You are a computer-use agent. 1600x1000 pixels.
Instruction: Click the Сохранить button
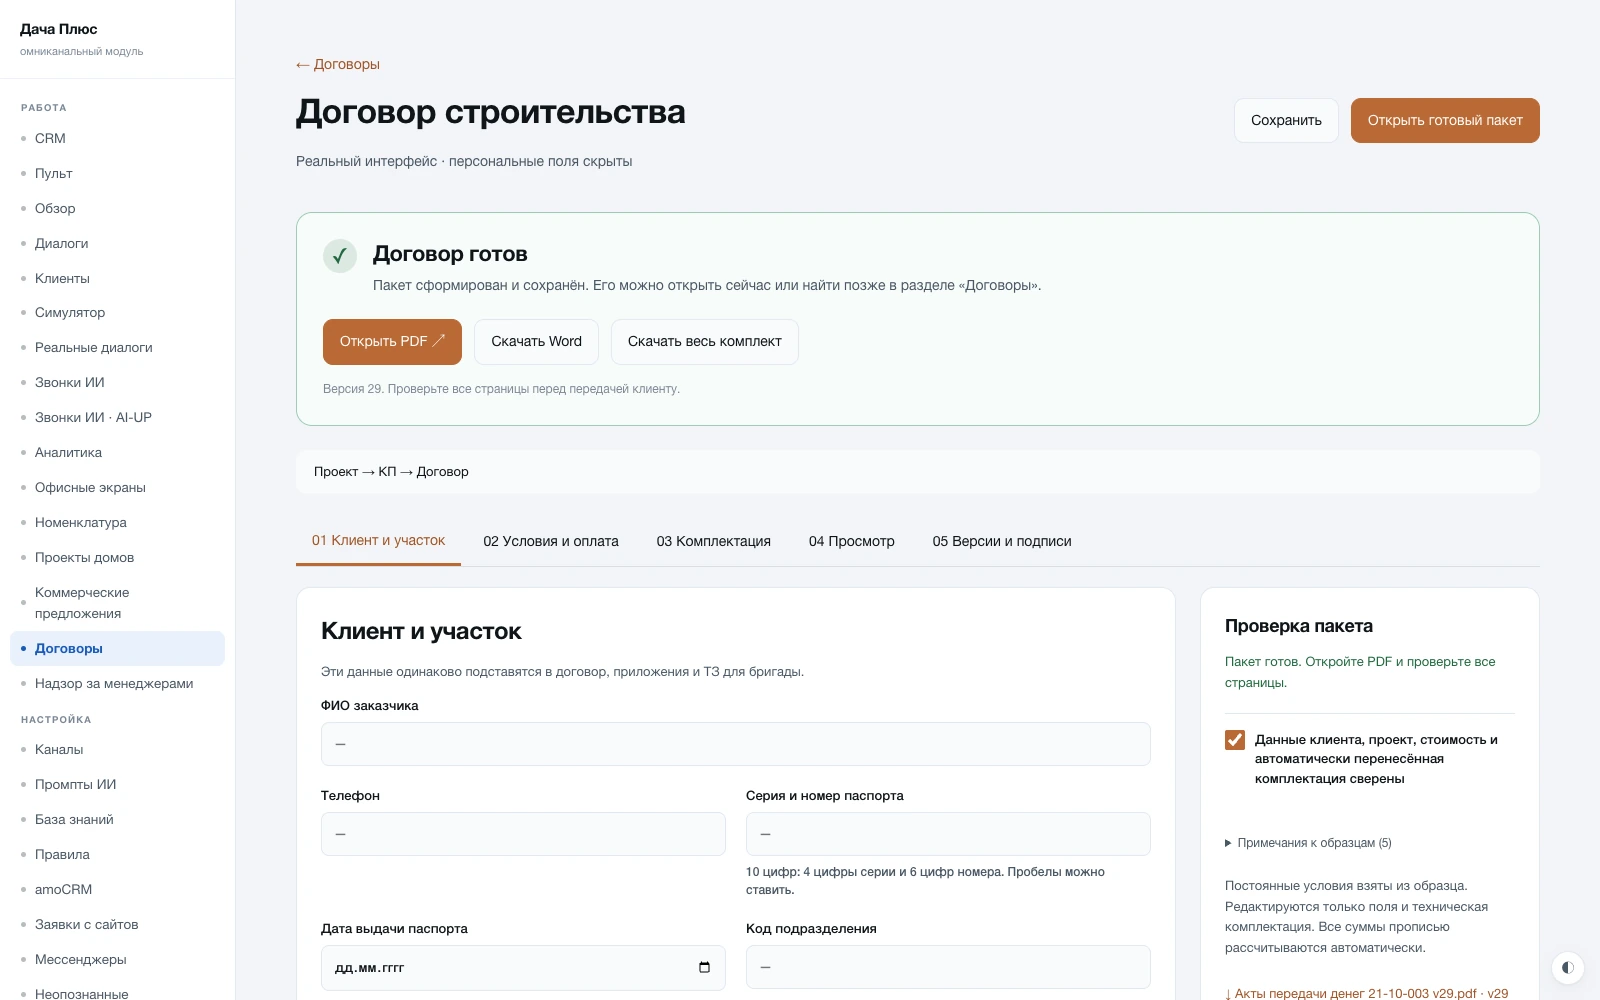(x=1286, y=120)
